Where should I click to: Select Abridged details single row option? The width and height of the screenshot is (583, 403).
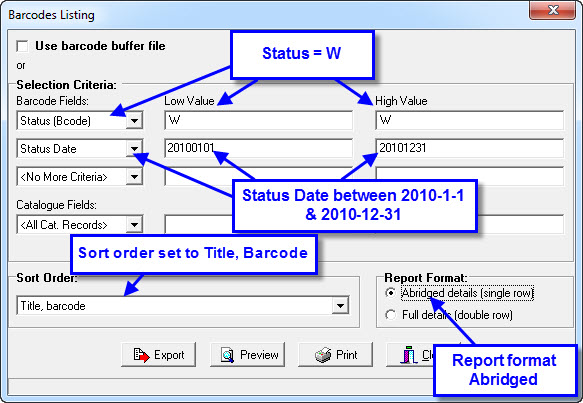390,293
